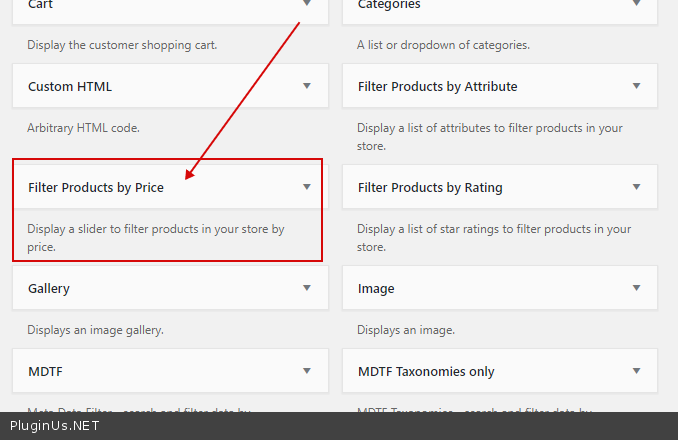Toggle Filter Products by Rating arrow
Screen dimensions: 678x440
click(637, 187)
